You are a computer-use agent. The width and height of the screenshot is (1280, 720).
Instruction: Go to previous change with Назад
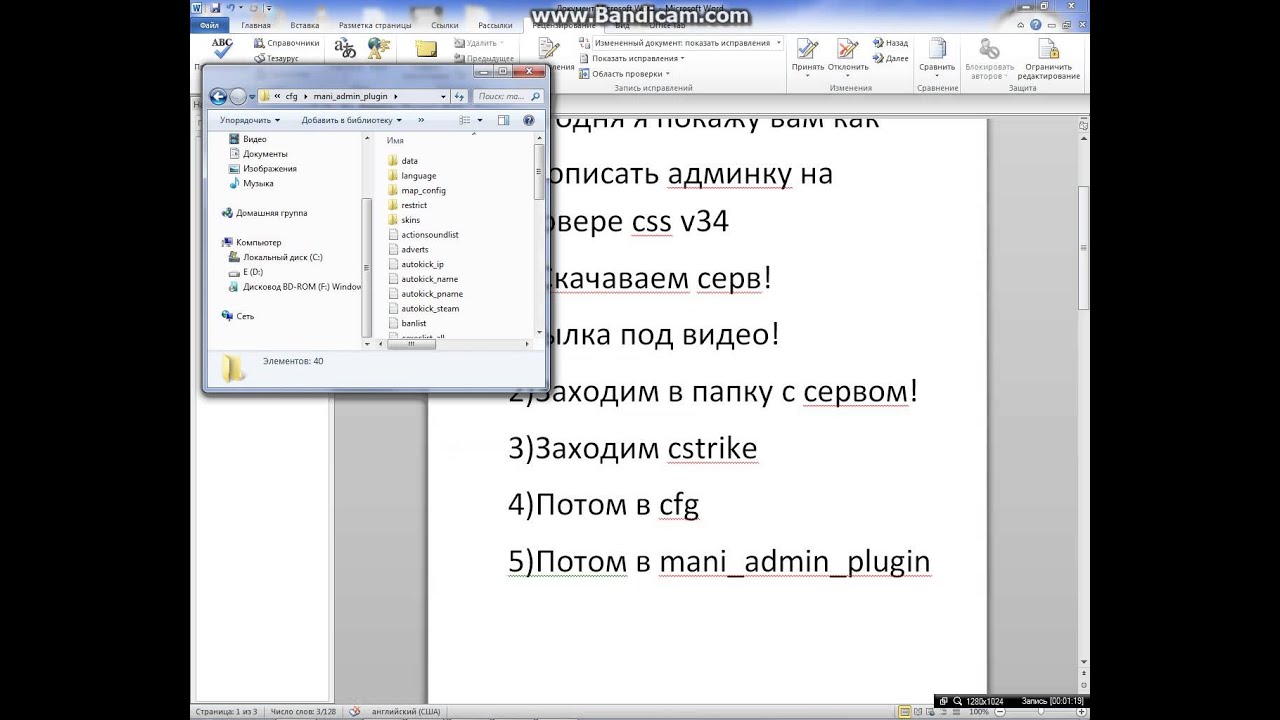(890, 43)
